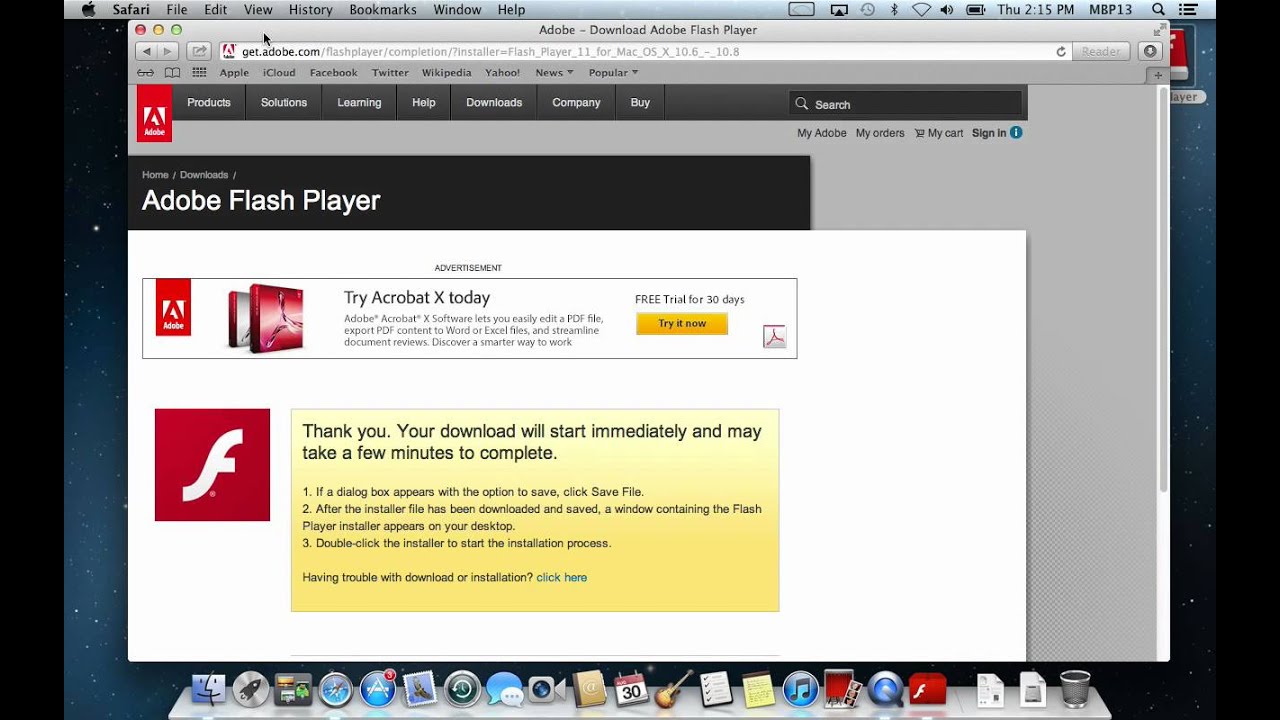Open Finder from the Dock

(x=209, y=689)
